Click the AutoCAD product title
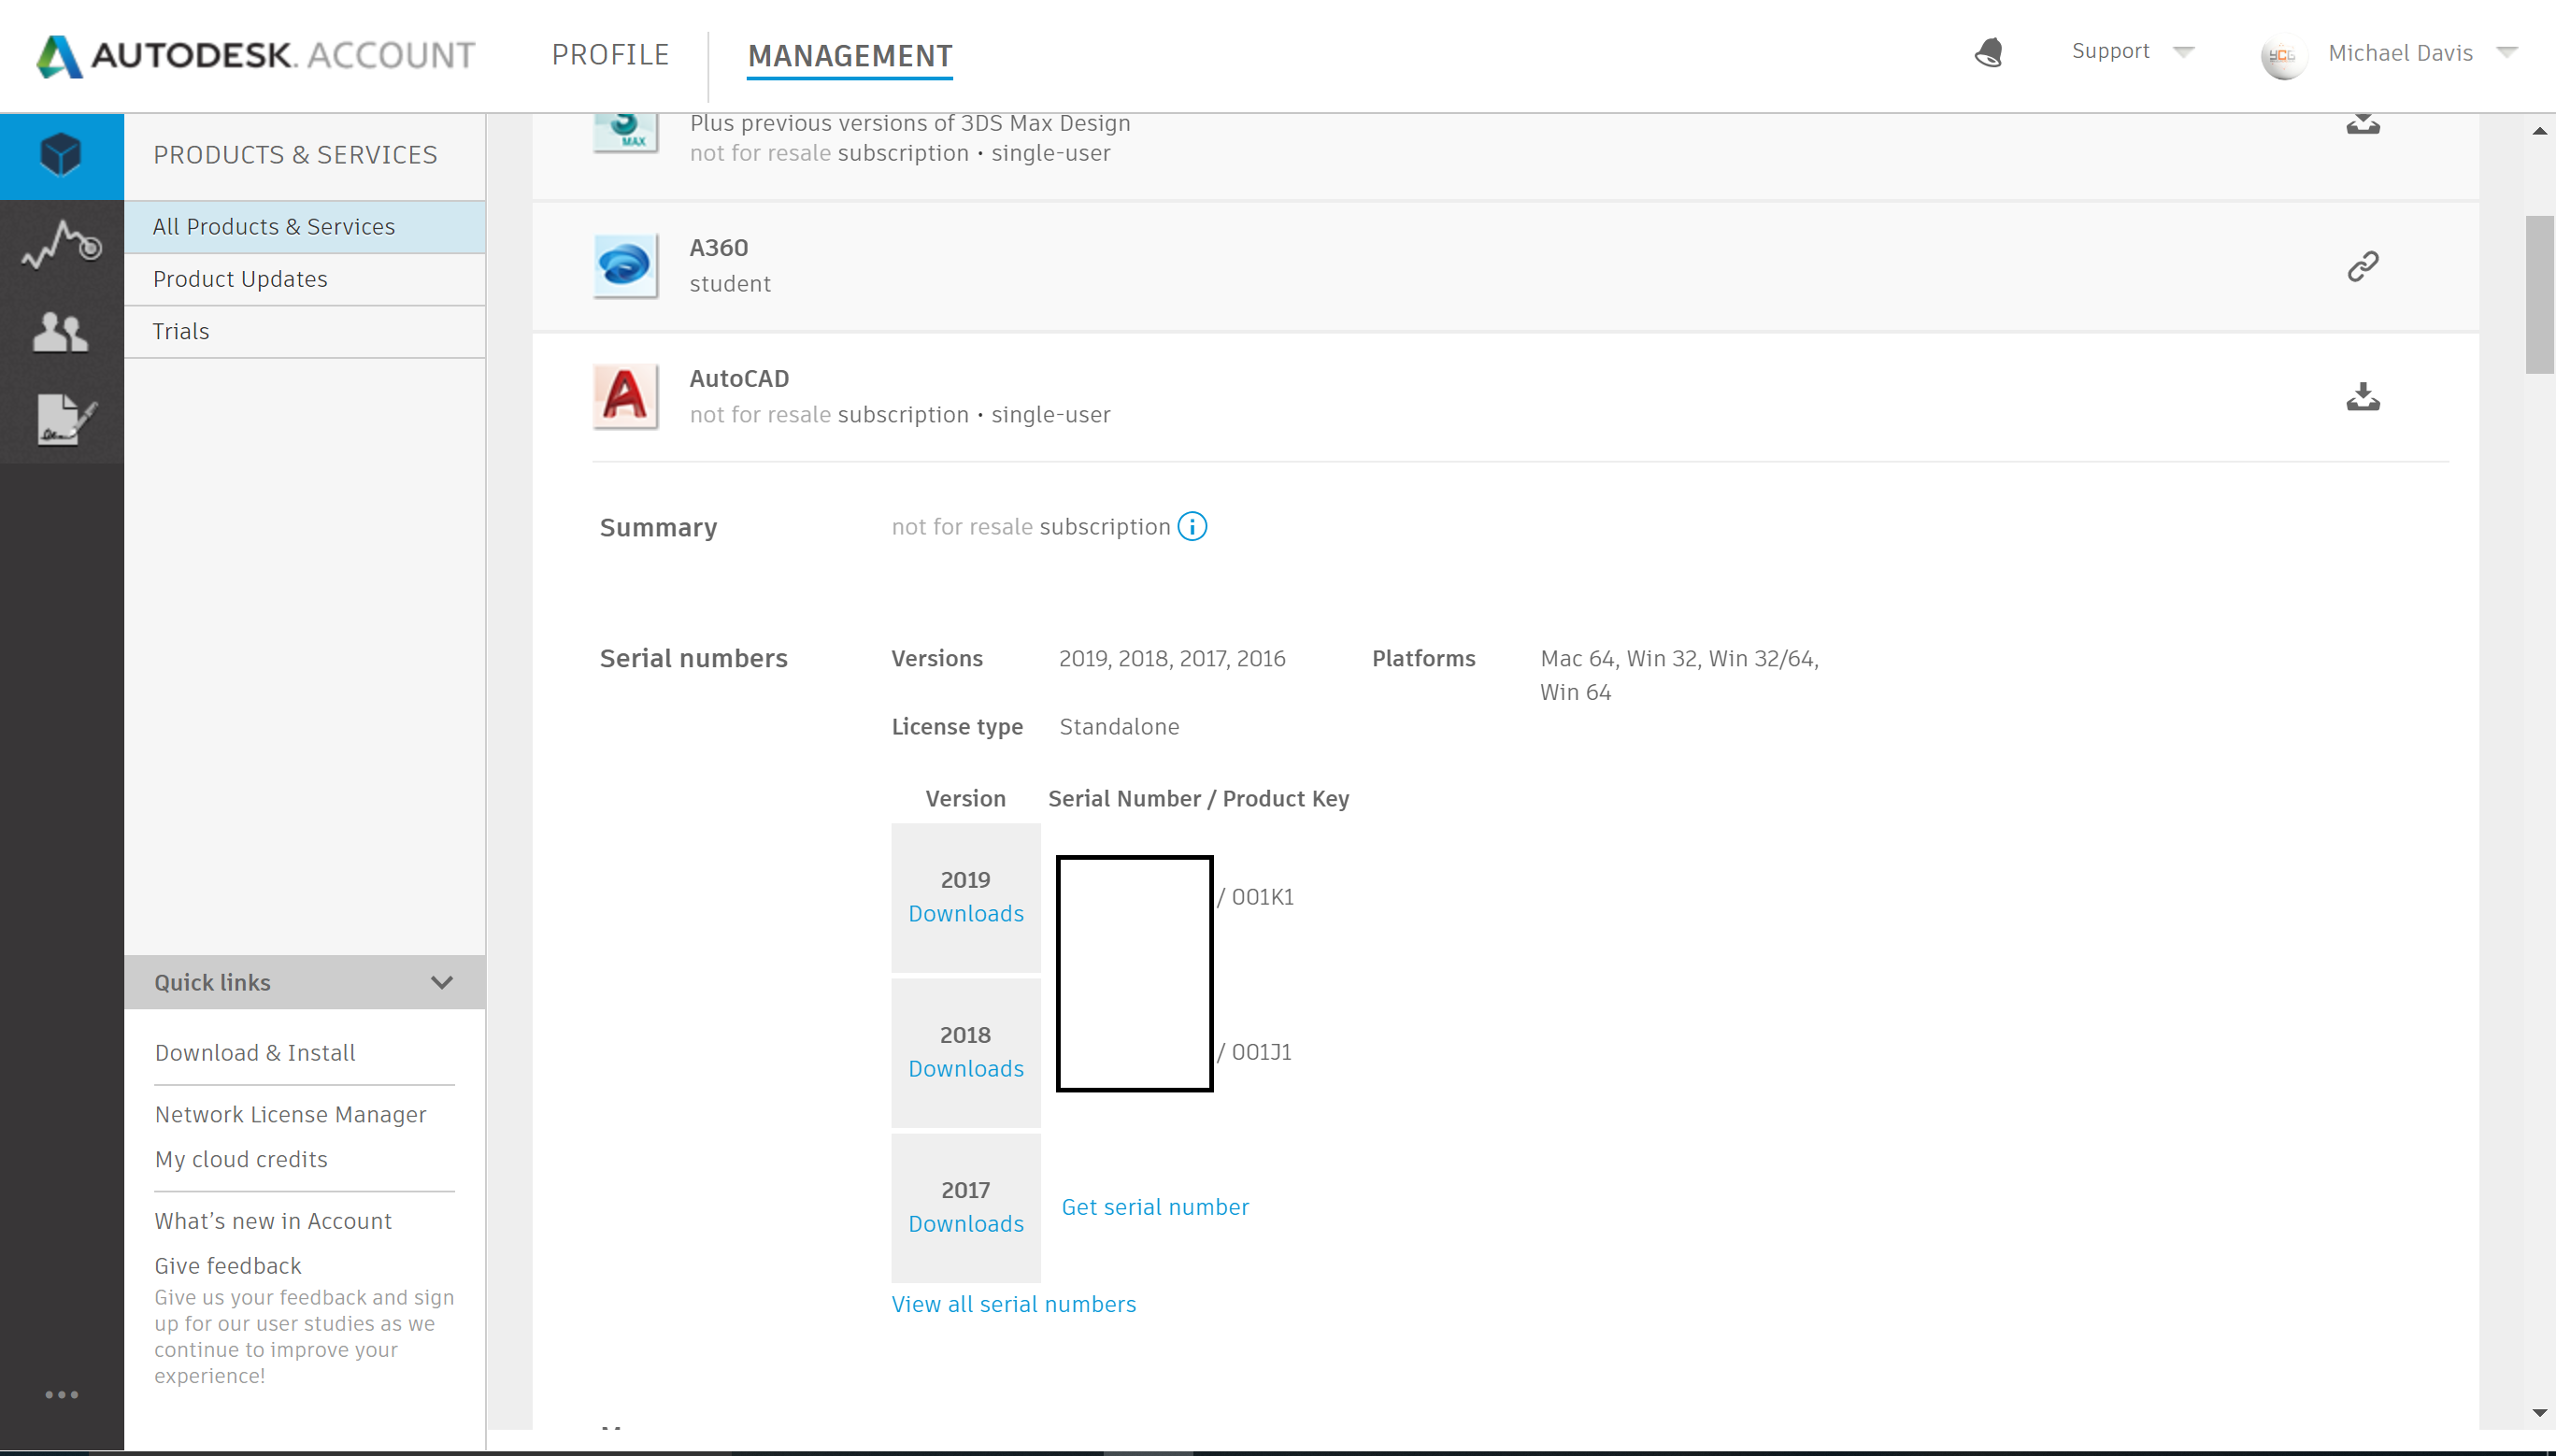The image size is (2556, 1456). (739, 378)
